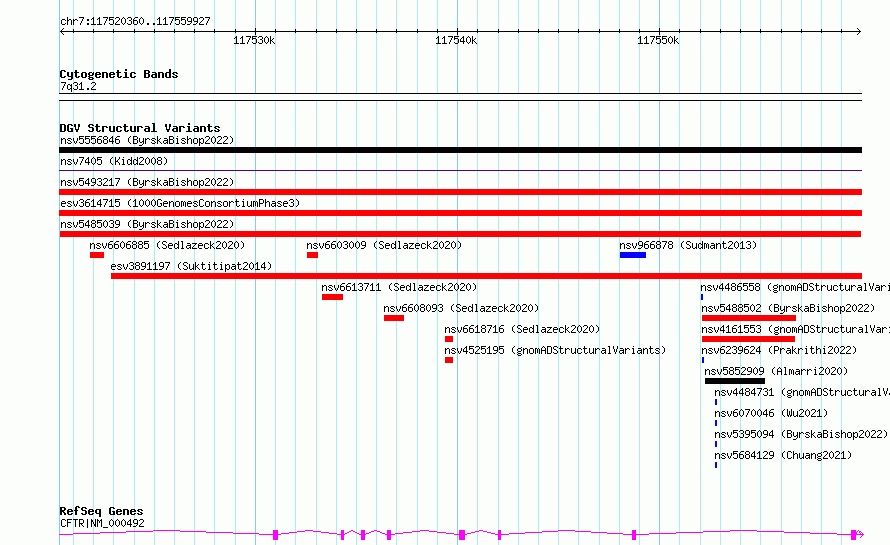Open esv3891197 (Suktitipat2014) label
The image size is (890, 545).
(x=191, y=266)
